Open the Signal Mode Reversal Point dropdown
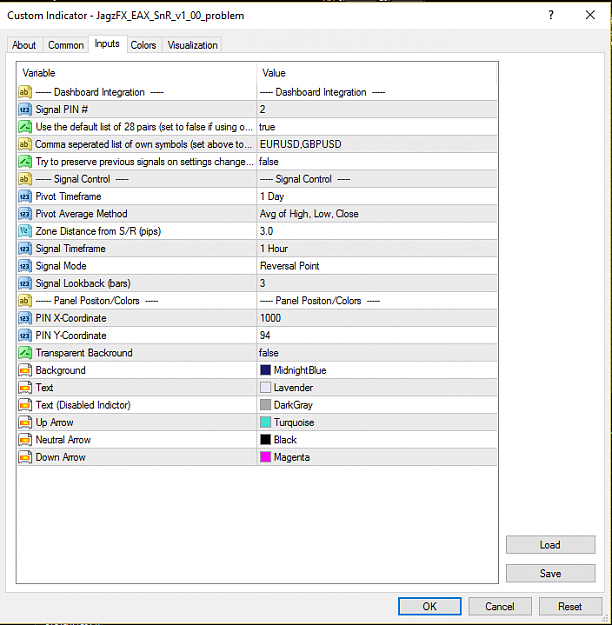This screenshot has height=625, width=612. (x=377, y=266)
